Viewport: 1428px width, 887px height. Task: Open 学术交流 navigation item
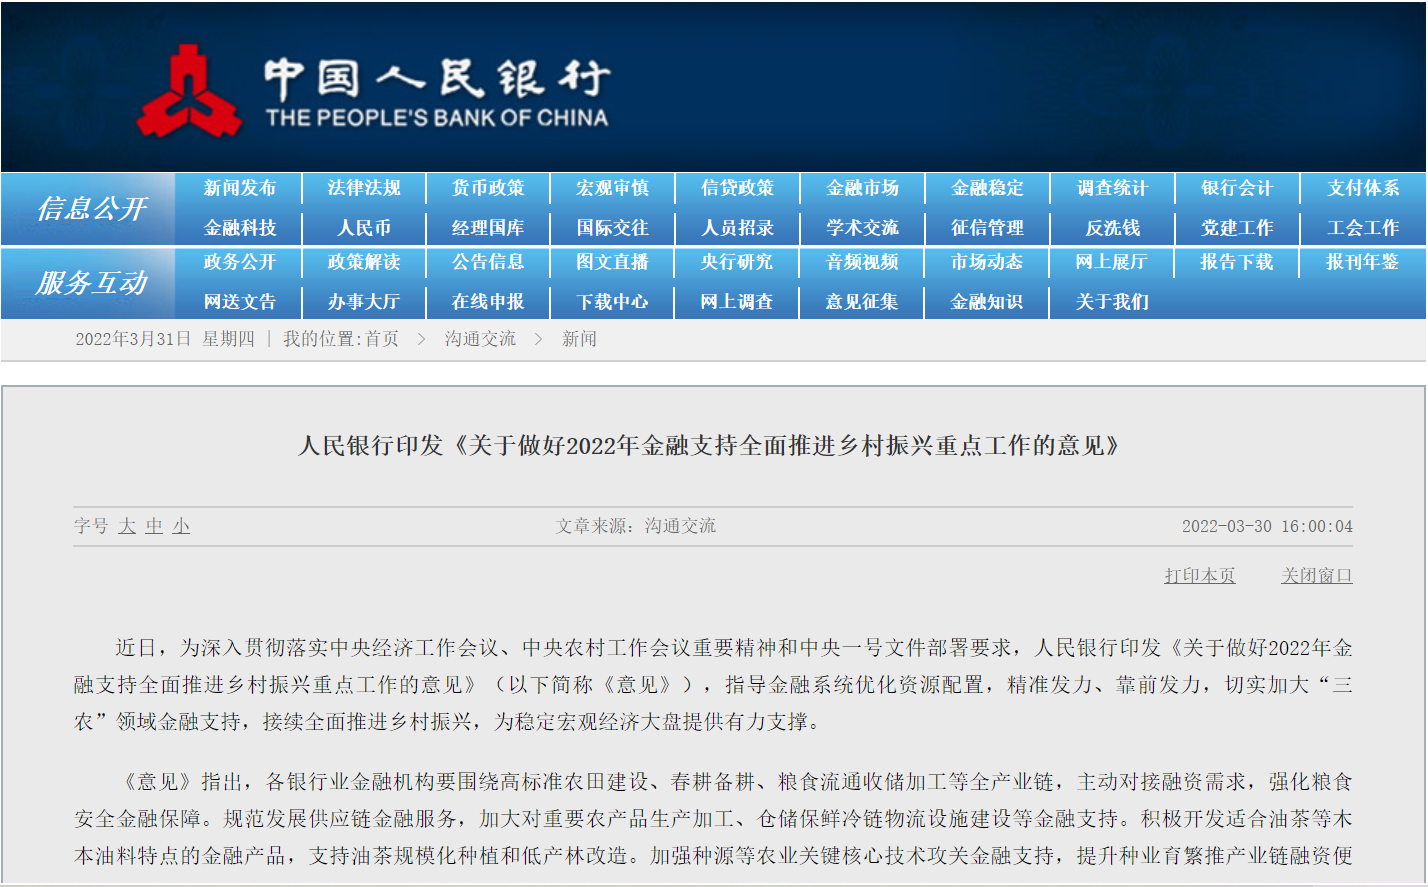coord(862,228)
